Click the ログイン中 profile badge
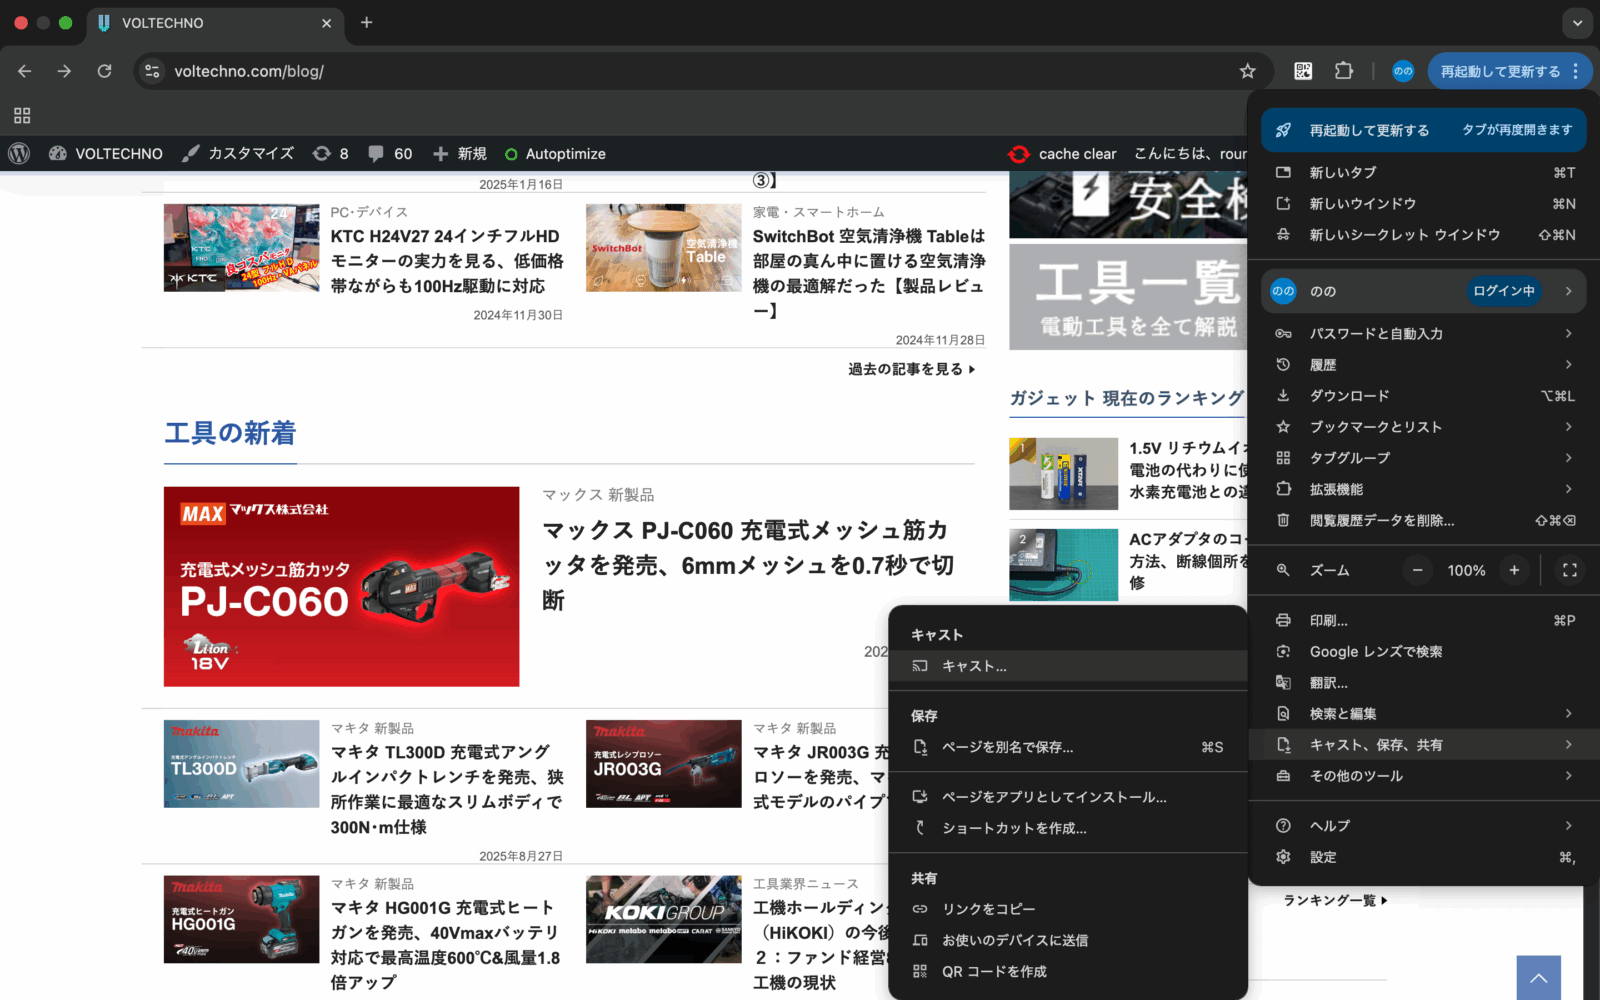The image size is (1600, 1000). [x=1504, y=291]
